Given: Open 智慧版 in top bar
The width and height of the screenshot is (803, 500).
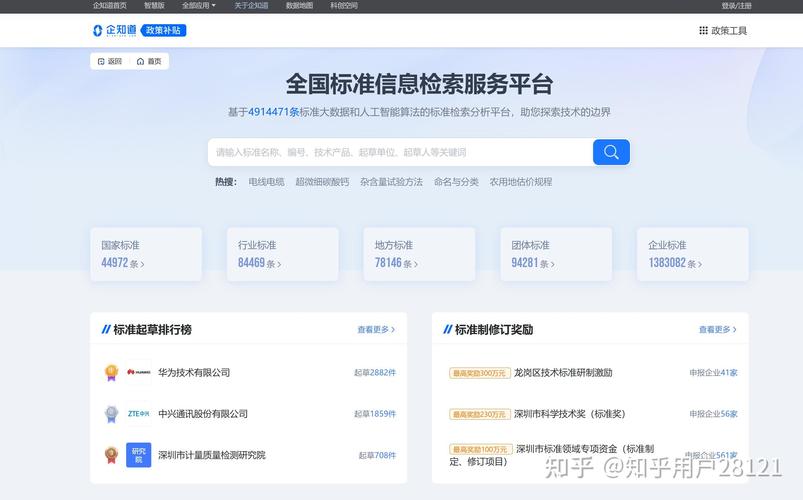Looking at the screenshot, I should pos(154,6).
